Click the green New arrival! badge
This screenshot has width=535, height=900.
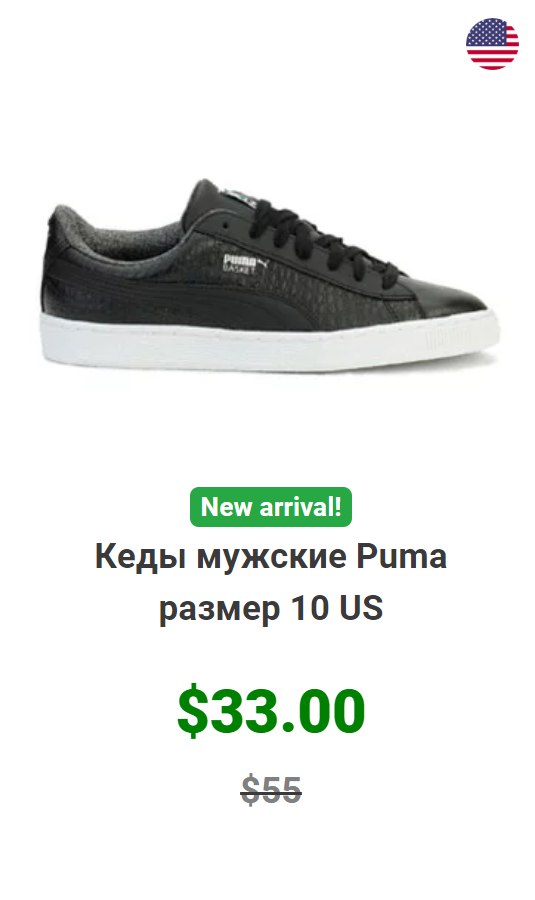tap(270, 507)
